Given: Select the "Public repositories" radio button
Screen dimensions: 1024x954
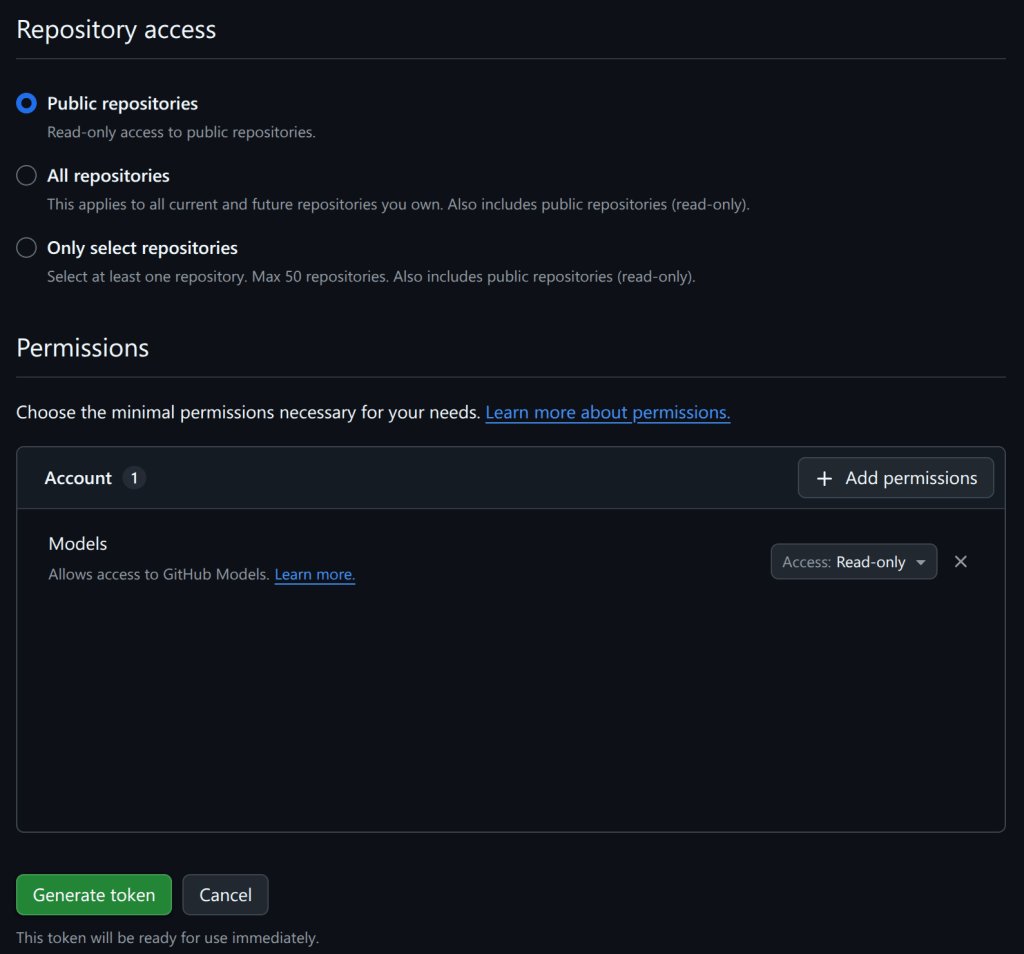Looking at the screenshot, I should coord(26,103).
